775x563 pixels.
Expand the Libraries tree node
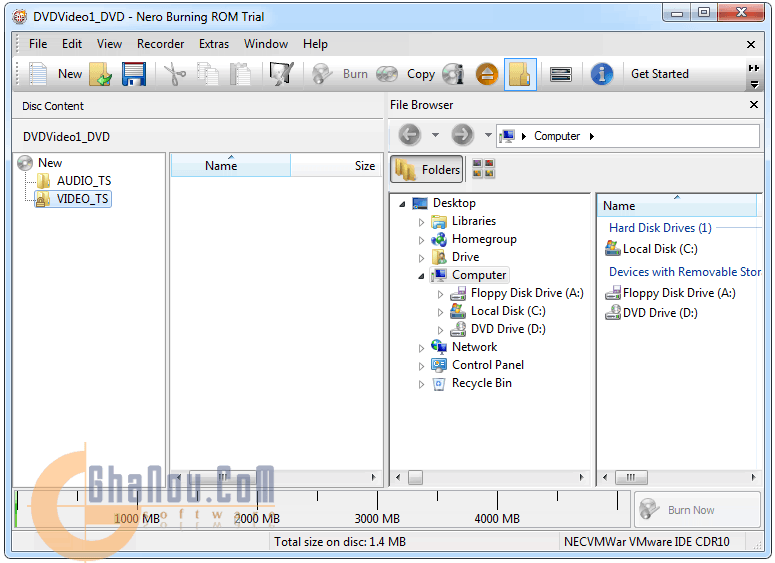[x=421, y=222]
